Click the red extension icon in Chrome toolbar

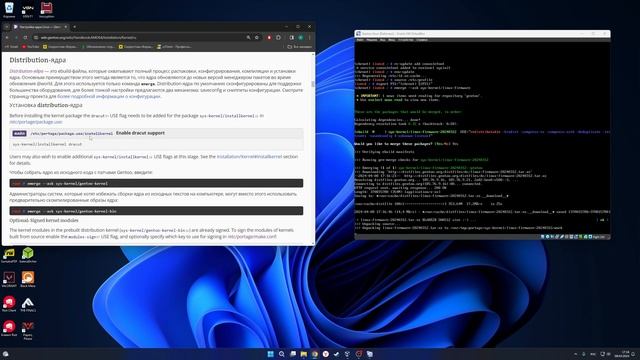pyautogui.click(x=269, y=38)
